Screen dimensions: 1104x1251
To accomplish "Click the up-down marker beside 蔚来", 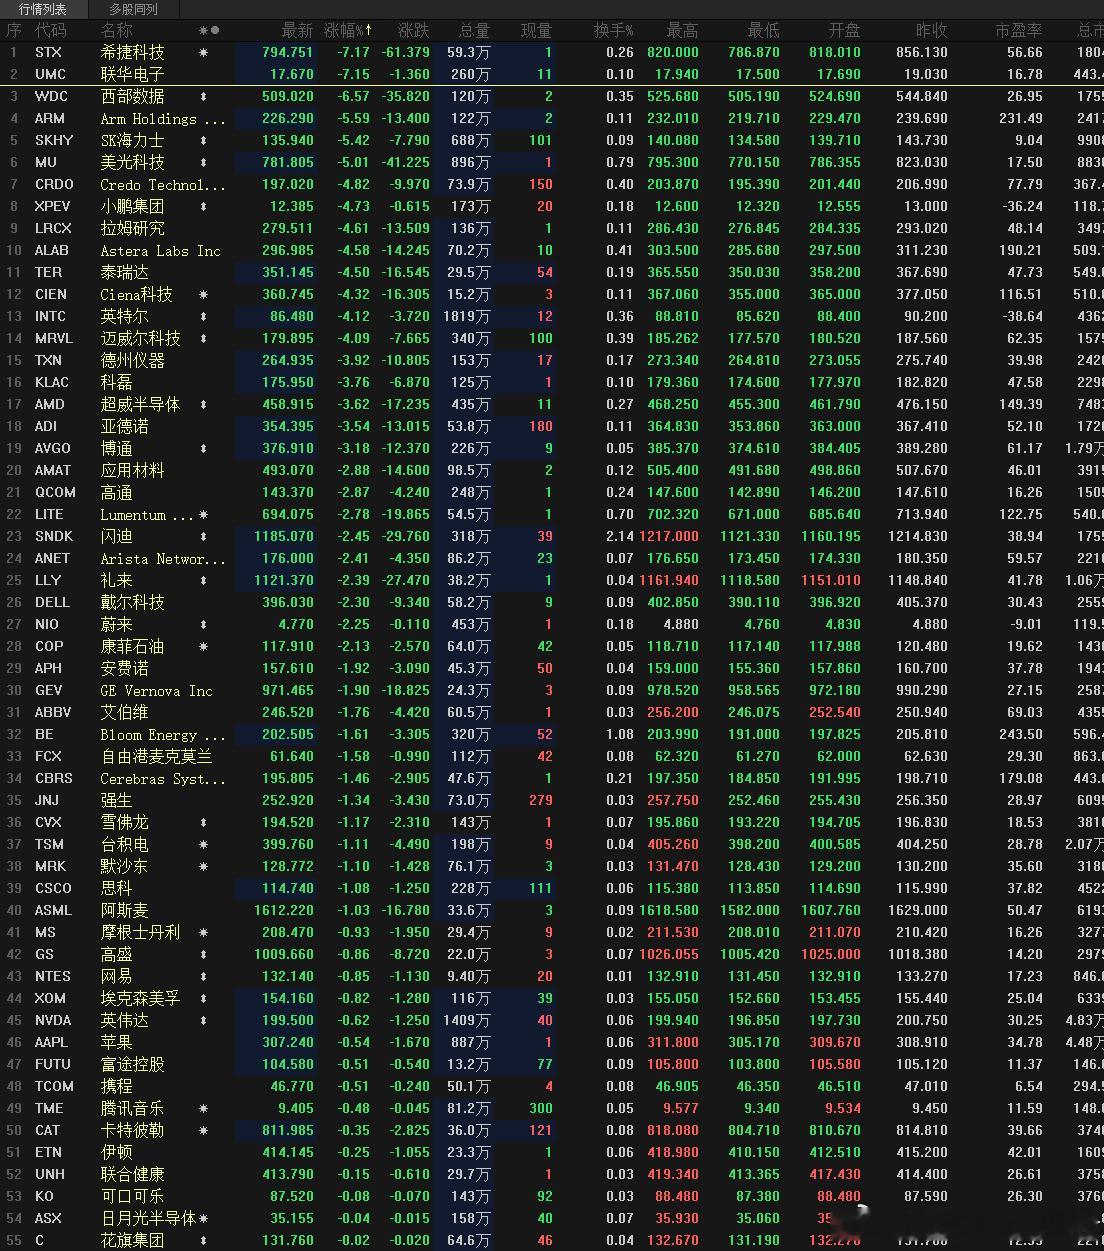I will (204, 624).
